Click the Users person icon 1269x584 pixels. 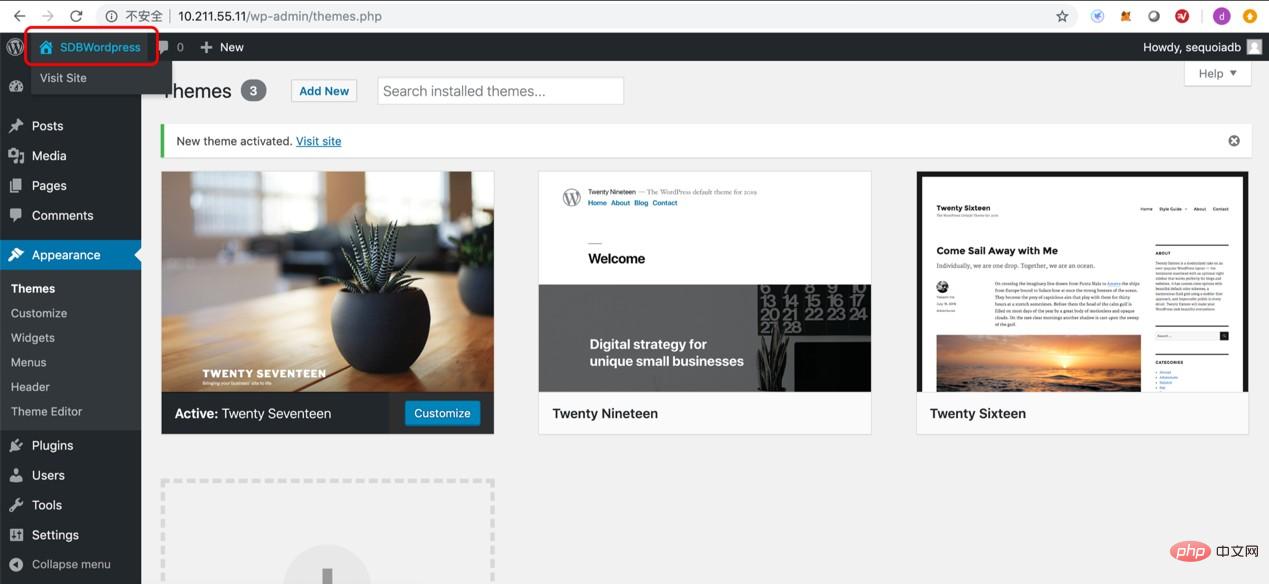click(15, 475)
